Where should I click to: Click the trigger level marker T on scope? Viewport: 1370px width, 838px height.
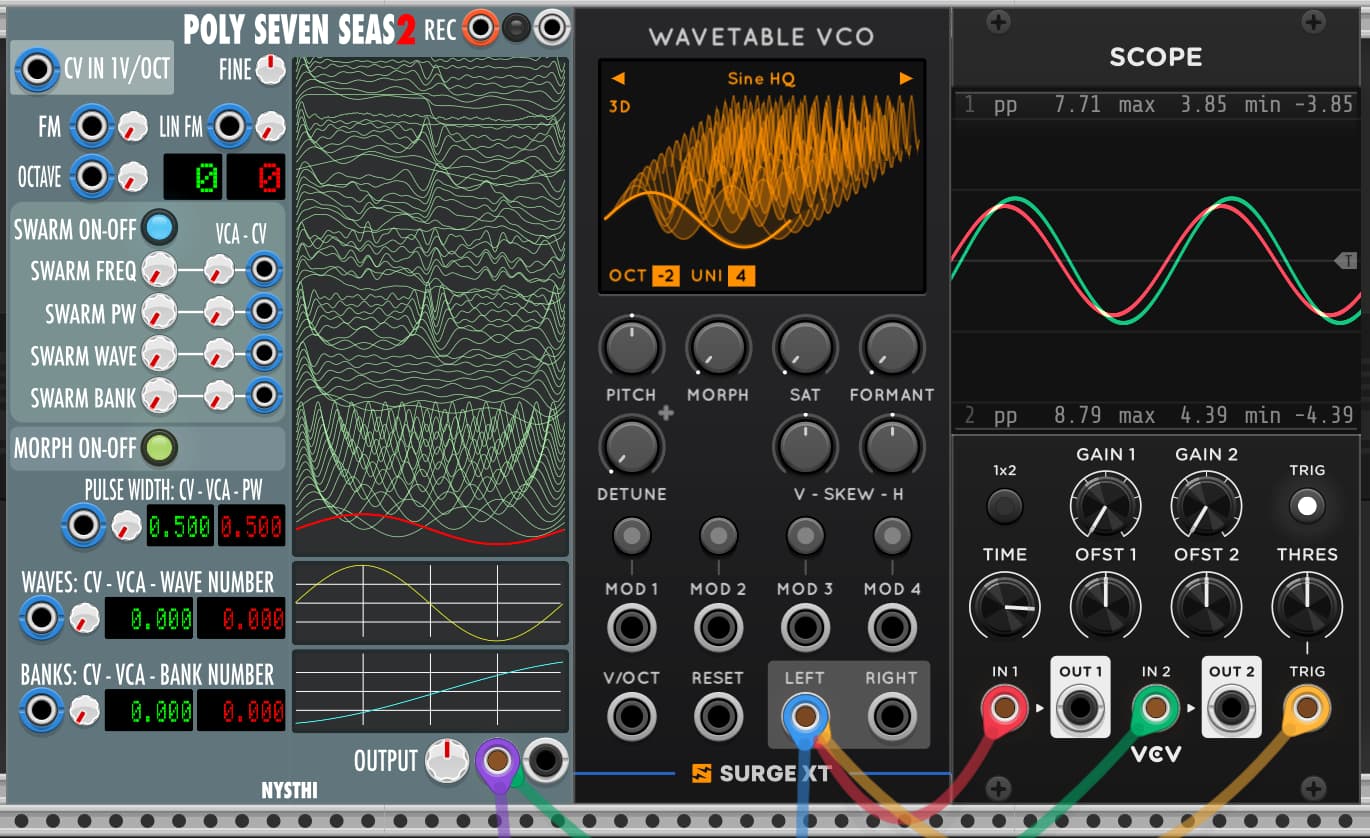1345,260
